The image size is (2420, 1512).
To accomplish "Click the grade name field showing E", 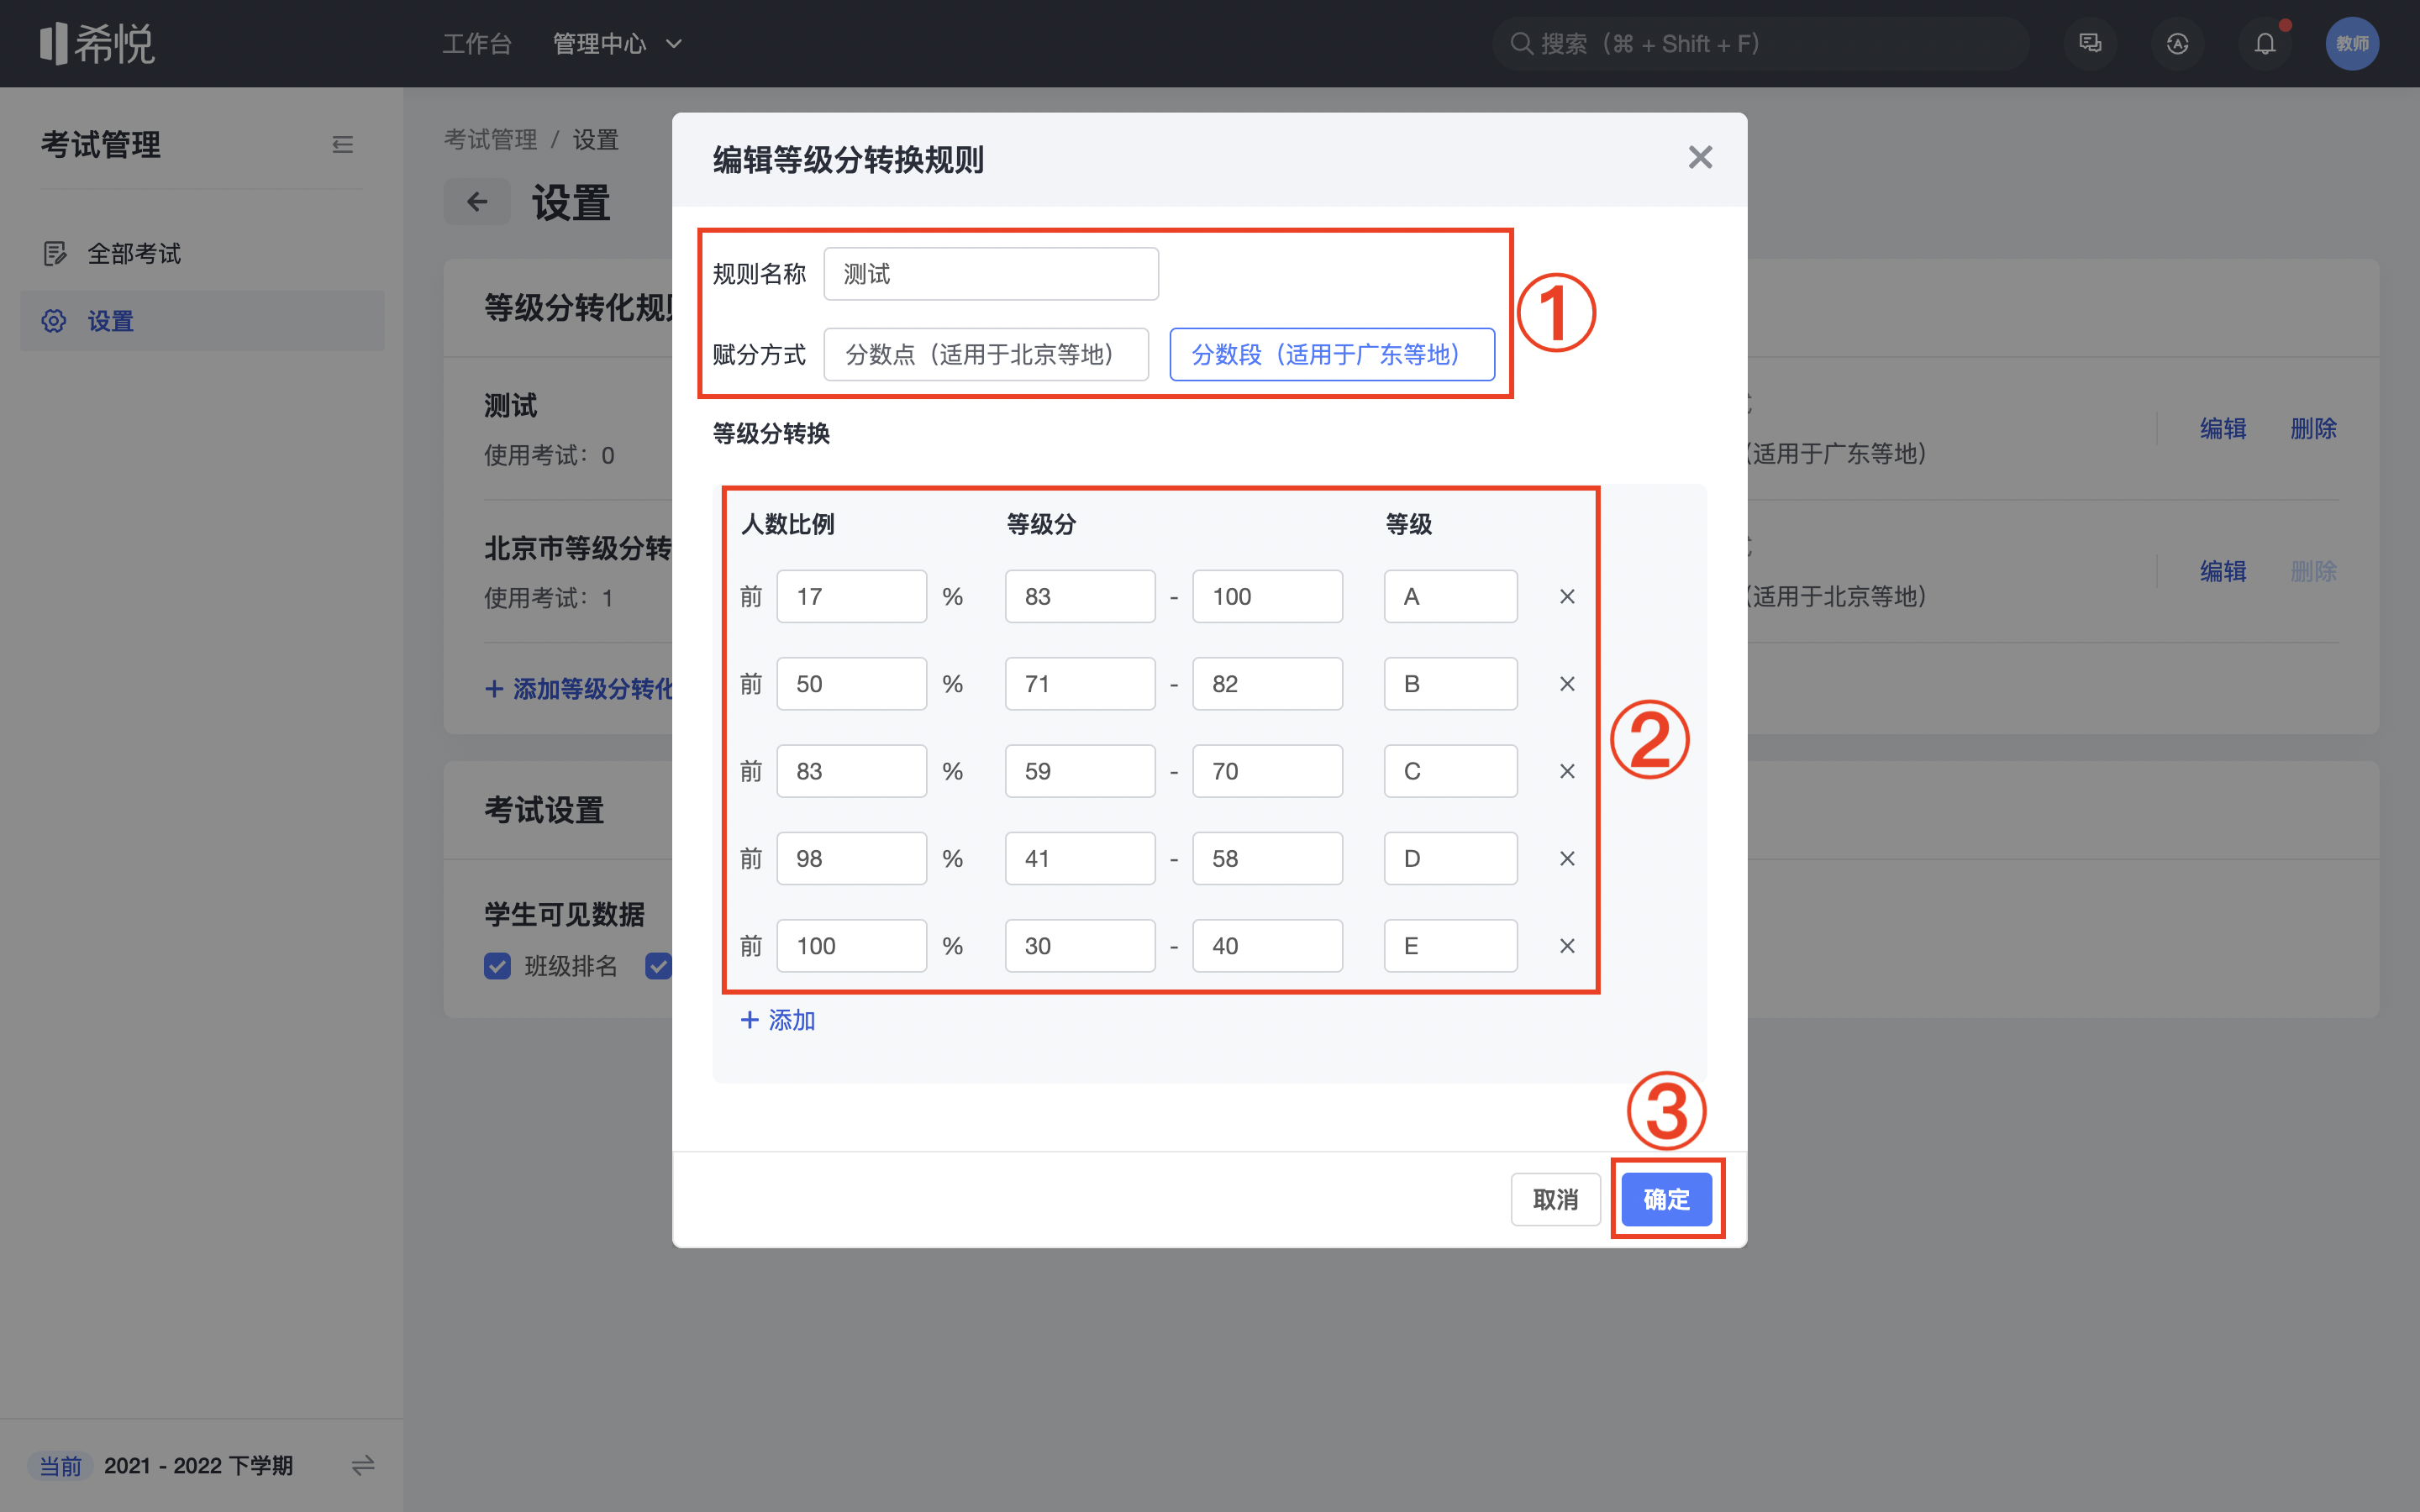I will [1450, 946].
